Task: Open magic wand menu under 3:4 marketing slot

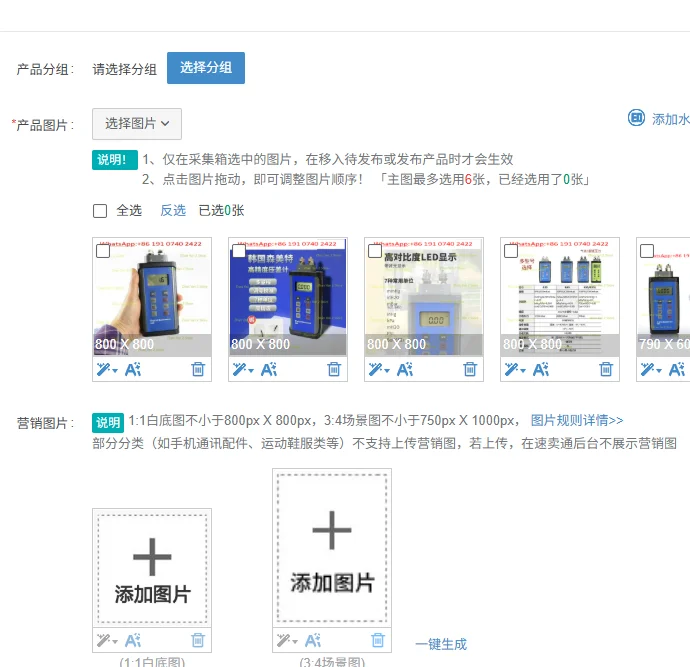Action: pyautogui.click(x=287, y=640)
